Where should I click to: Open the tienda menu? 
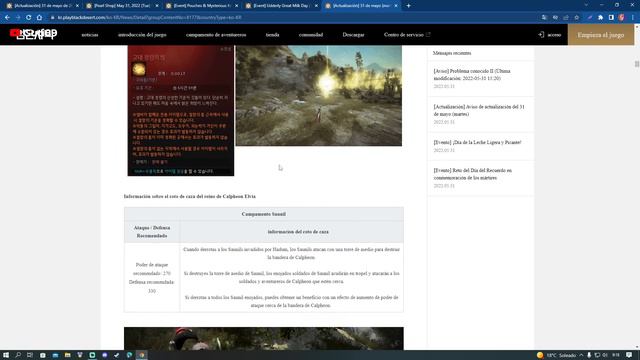coord(273,35)
